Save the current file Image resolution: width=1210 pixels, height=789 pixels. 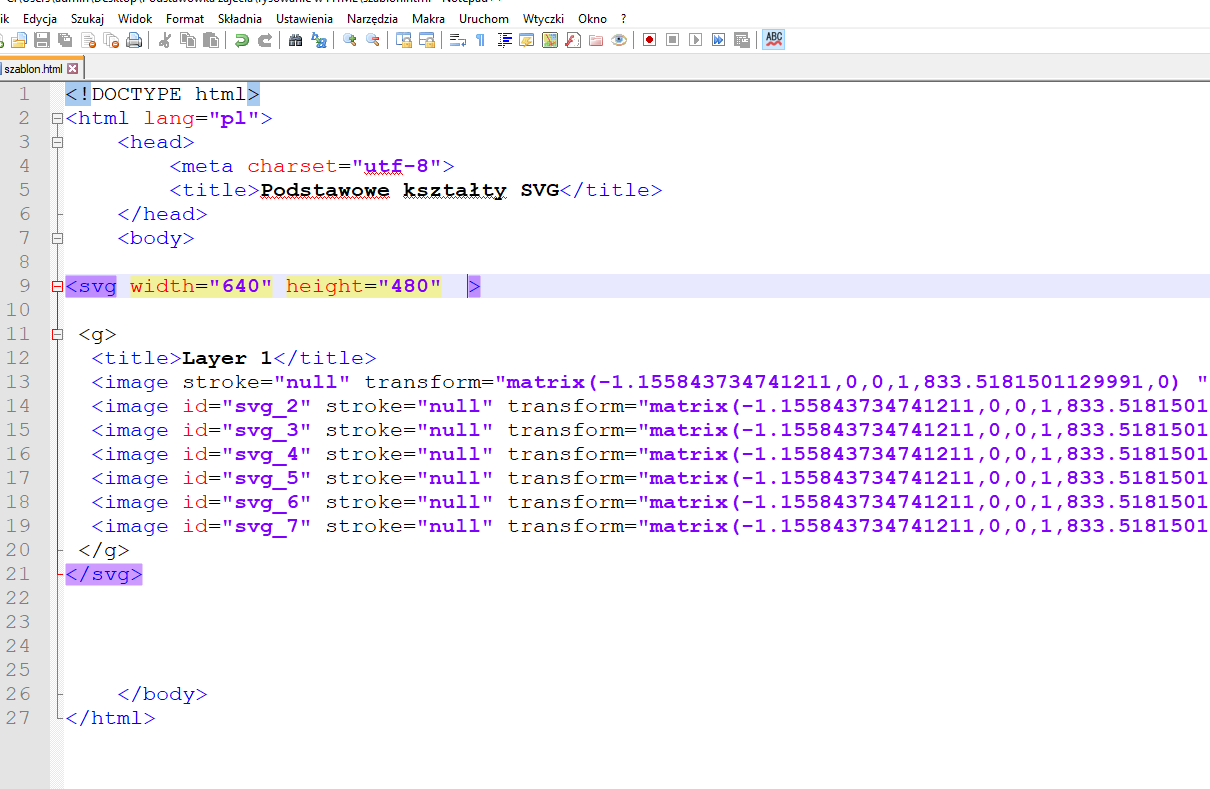pyautogui.click(x=42, y=40)
